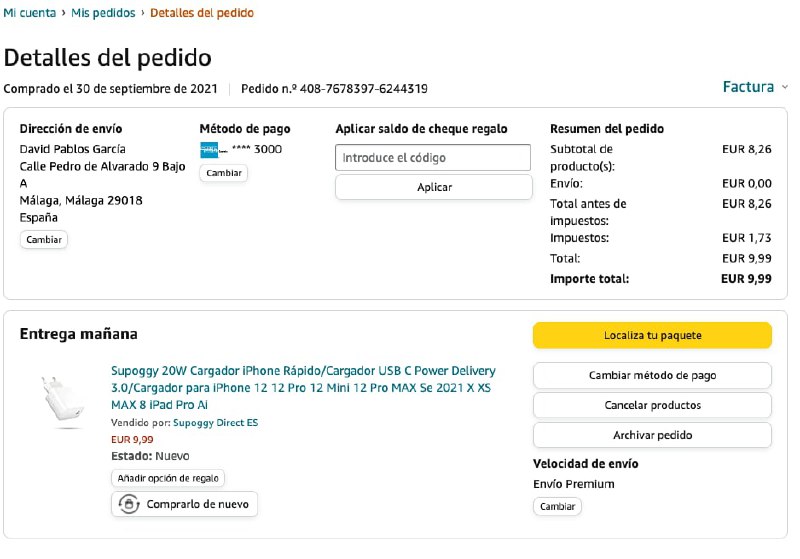800x559 pixels.
Task: Click Cancelar productos
Action: pos(652,406)
